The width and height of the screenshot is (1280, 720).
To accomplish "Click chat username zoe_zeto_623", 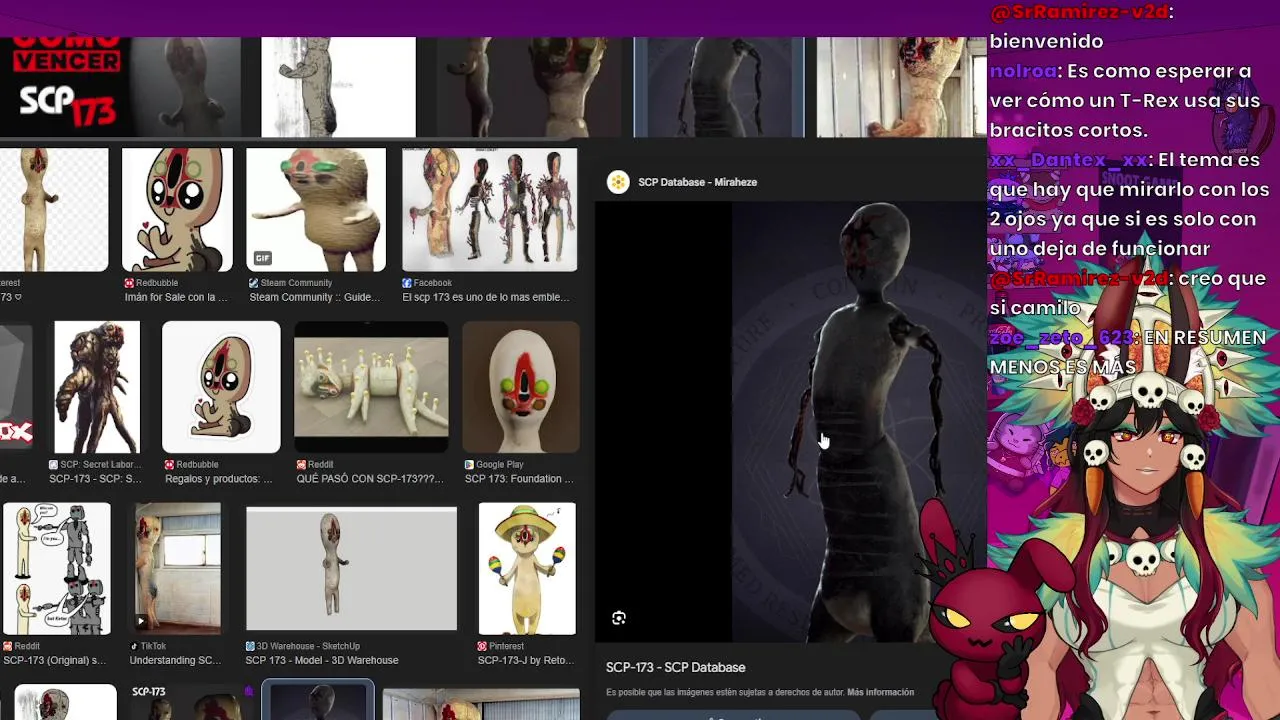I will click(x=1061, y=338).
